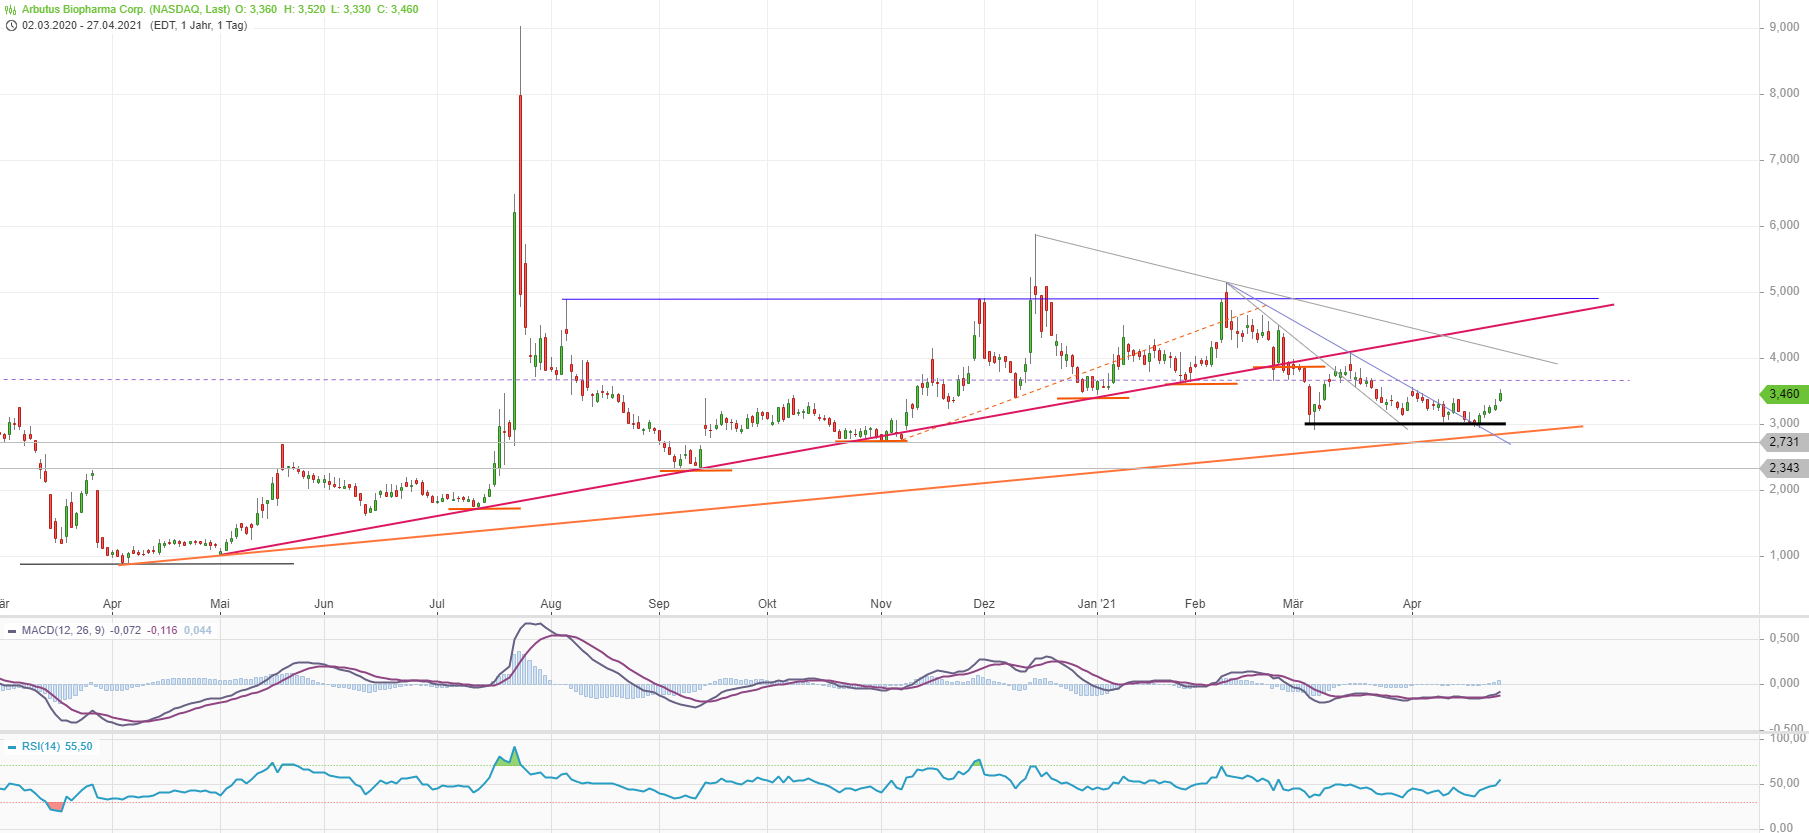Screen dimensions: 1809x833
Task: Click the (EDT, 1 Jahr, 1 Tag) timeframe text
Action: point(198,25)
